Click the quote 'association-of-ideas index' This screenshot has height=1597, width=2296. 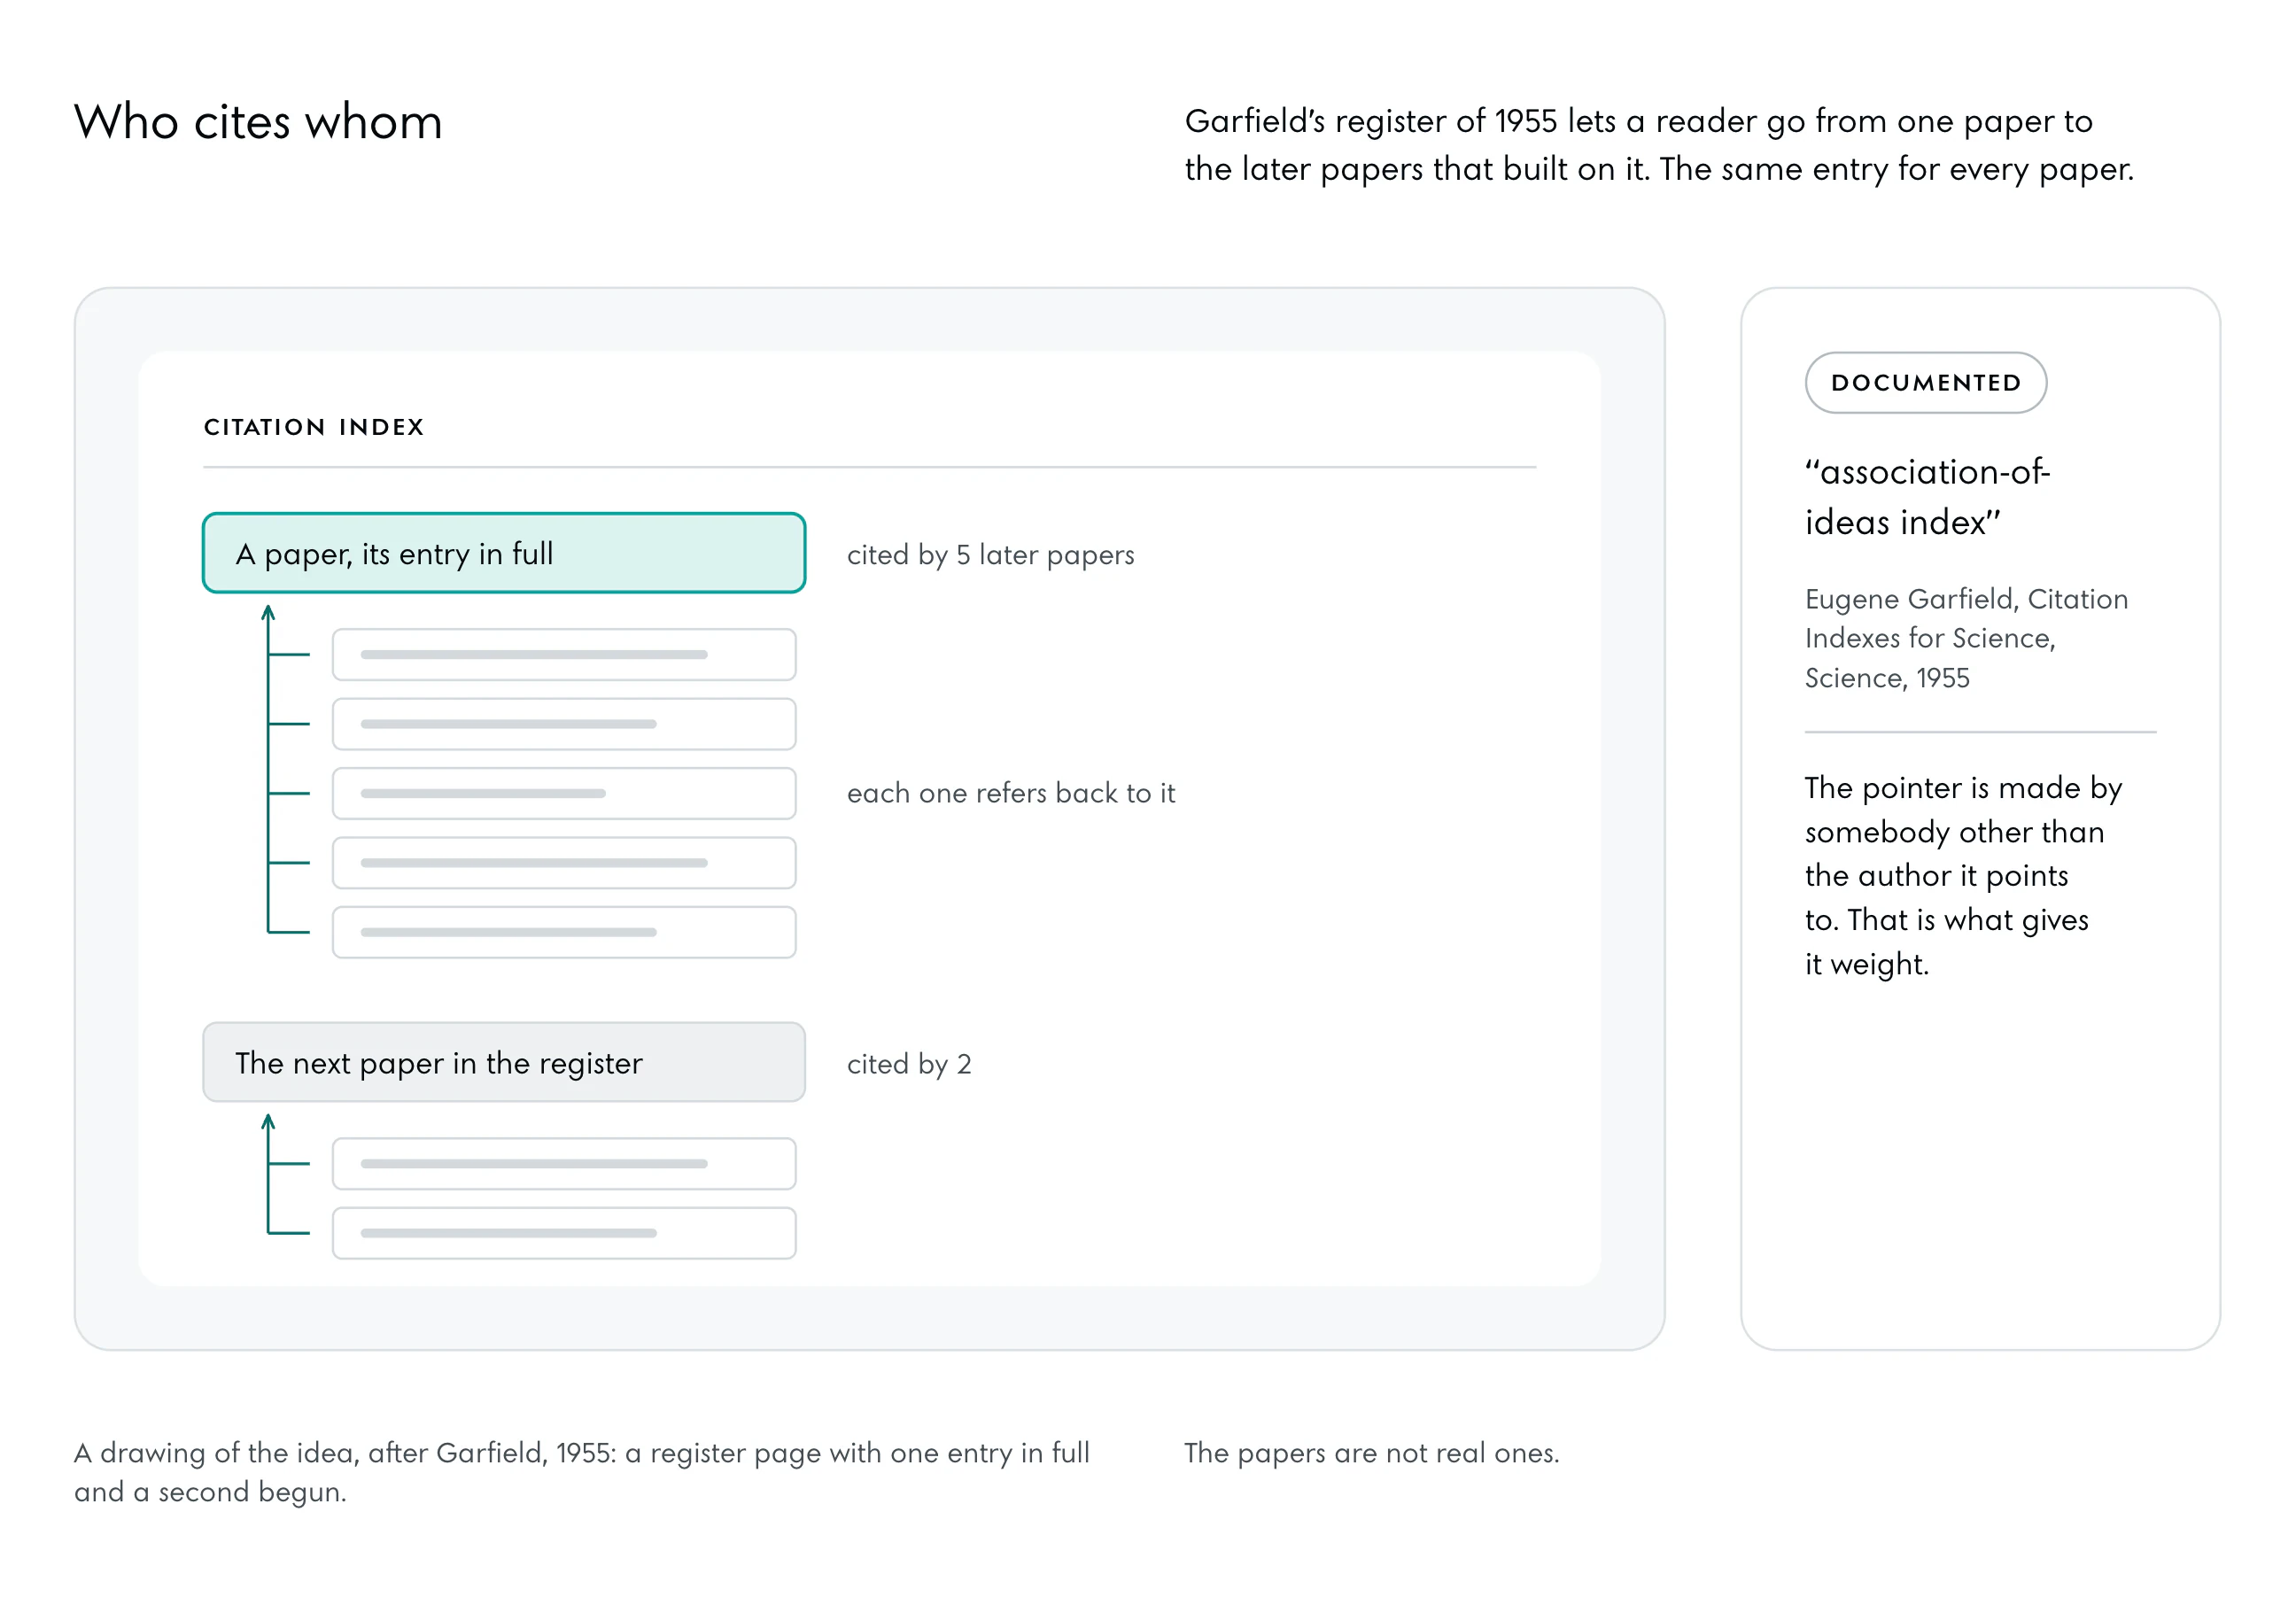[1927, 497]
